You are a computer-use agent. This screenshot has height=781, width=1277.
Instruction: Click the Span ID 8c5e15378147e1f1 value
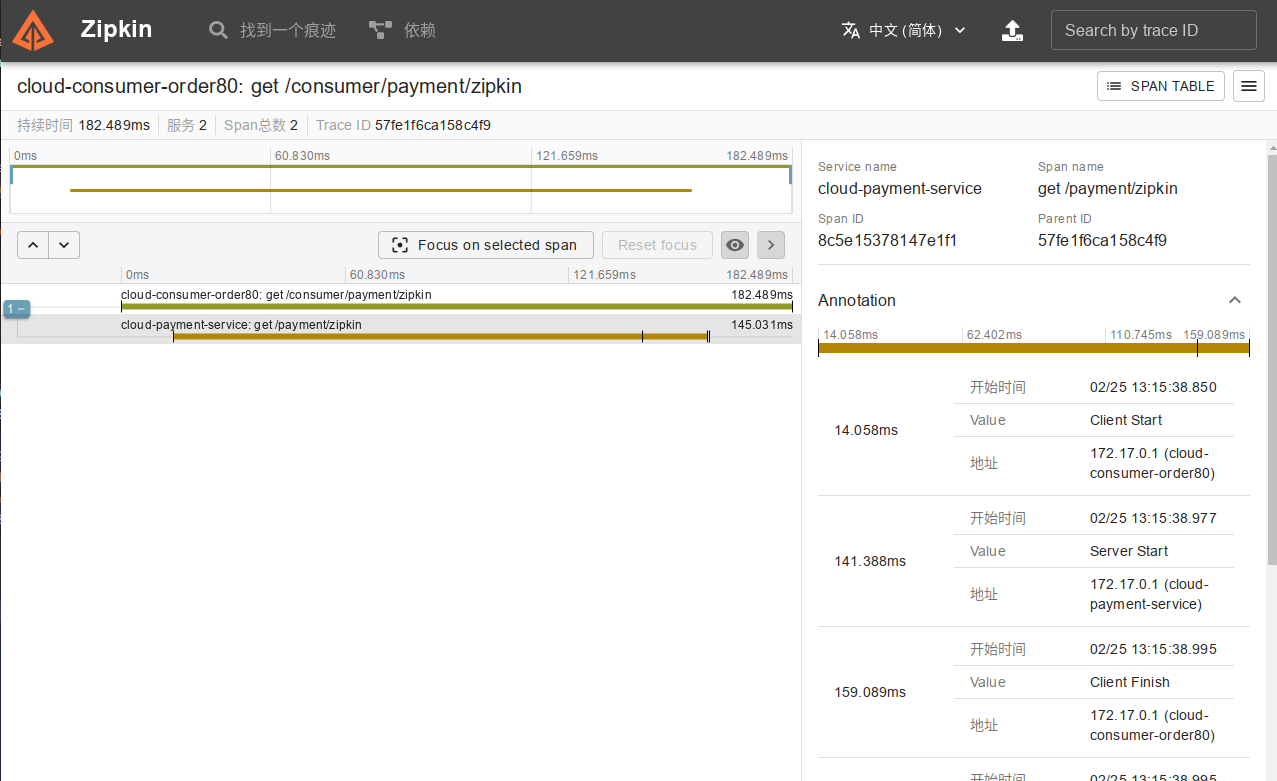pos(887,240)
